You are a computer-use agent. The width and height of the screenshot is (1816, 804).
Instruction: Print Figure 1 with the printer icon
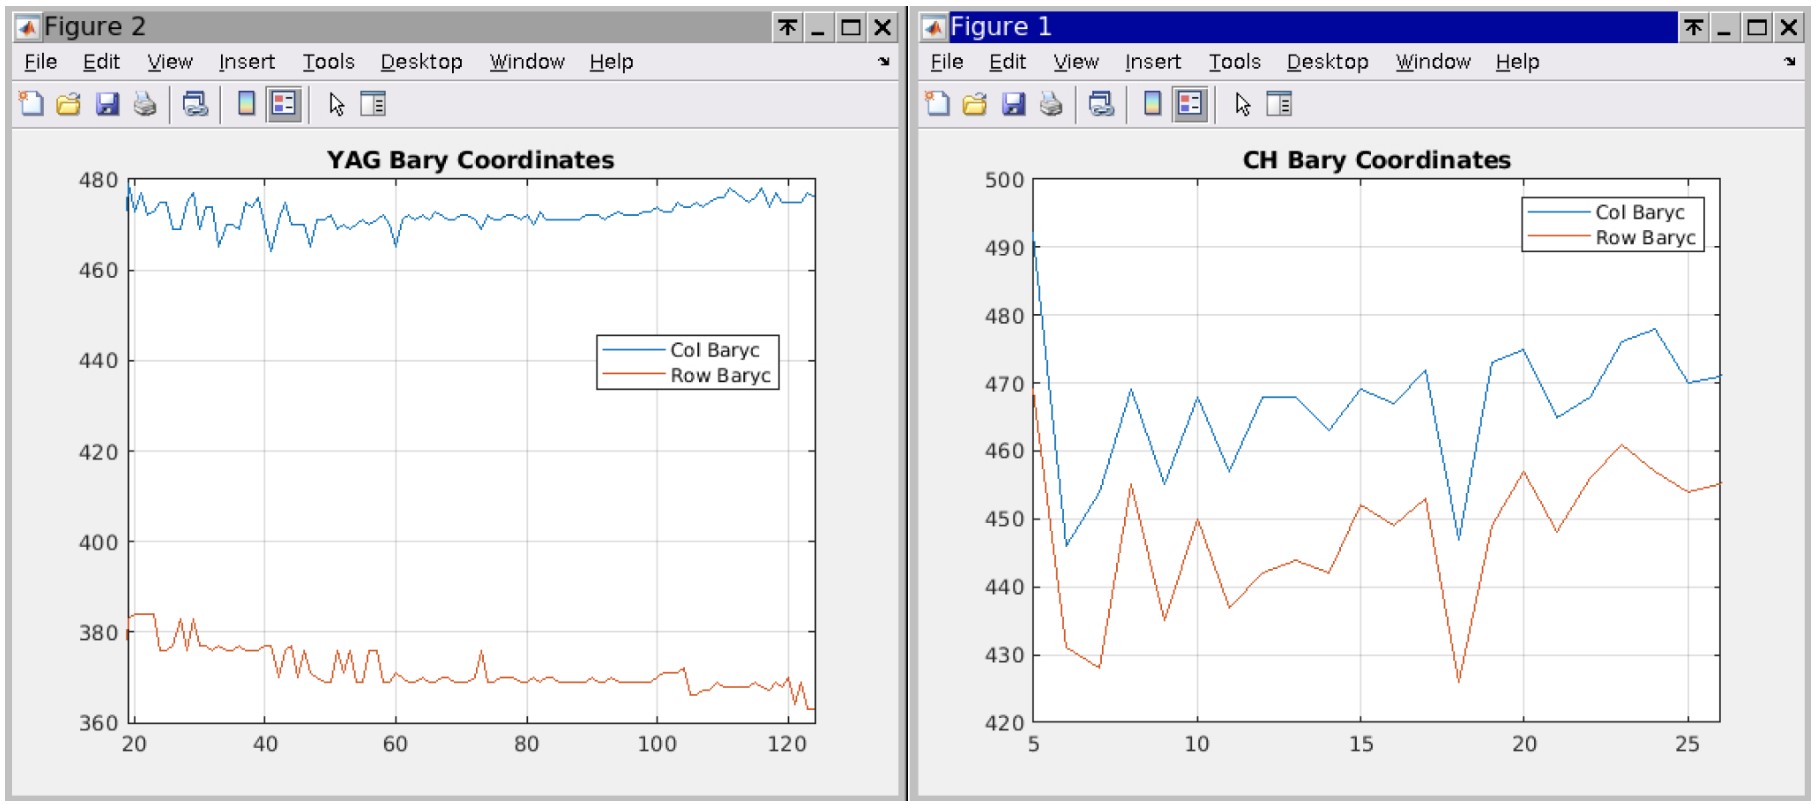tap(1050, 104)
